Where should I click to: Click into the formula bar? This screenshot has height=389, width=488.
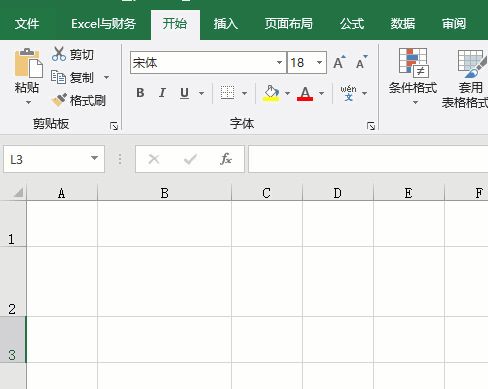[x=368, y=159]
